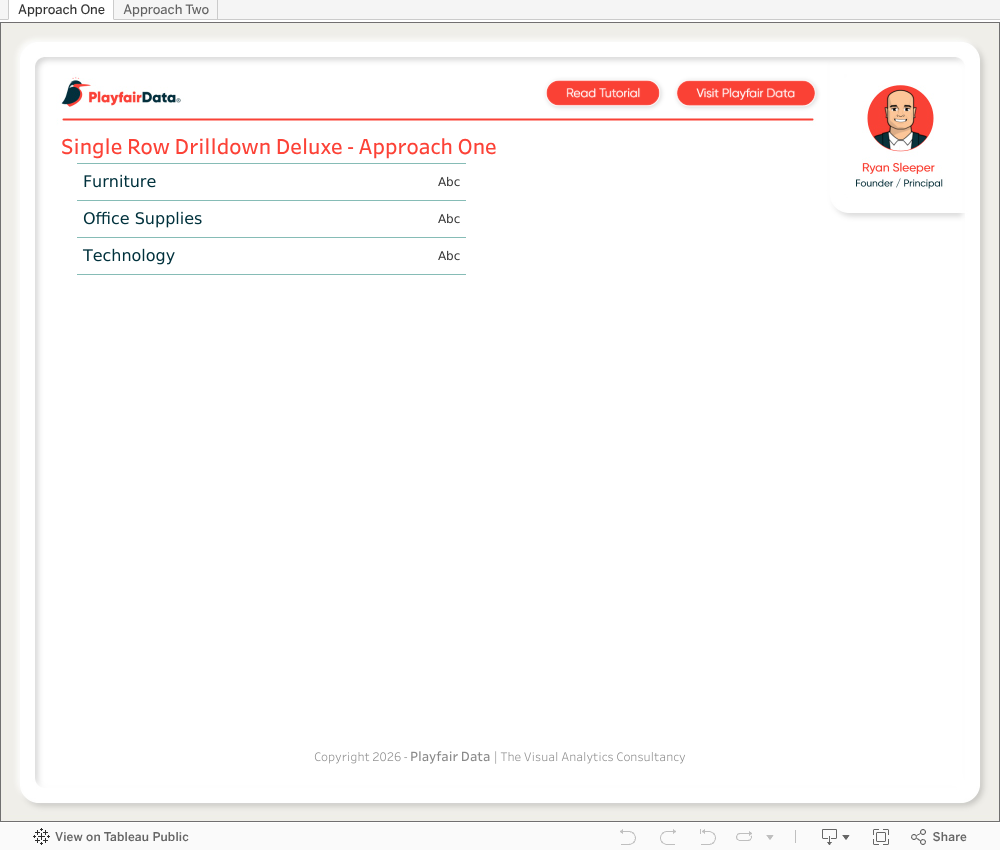
Task: Drill down into the Furniture row
Action: pos(120,182)
